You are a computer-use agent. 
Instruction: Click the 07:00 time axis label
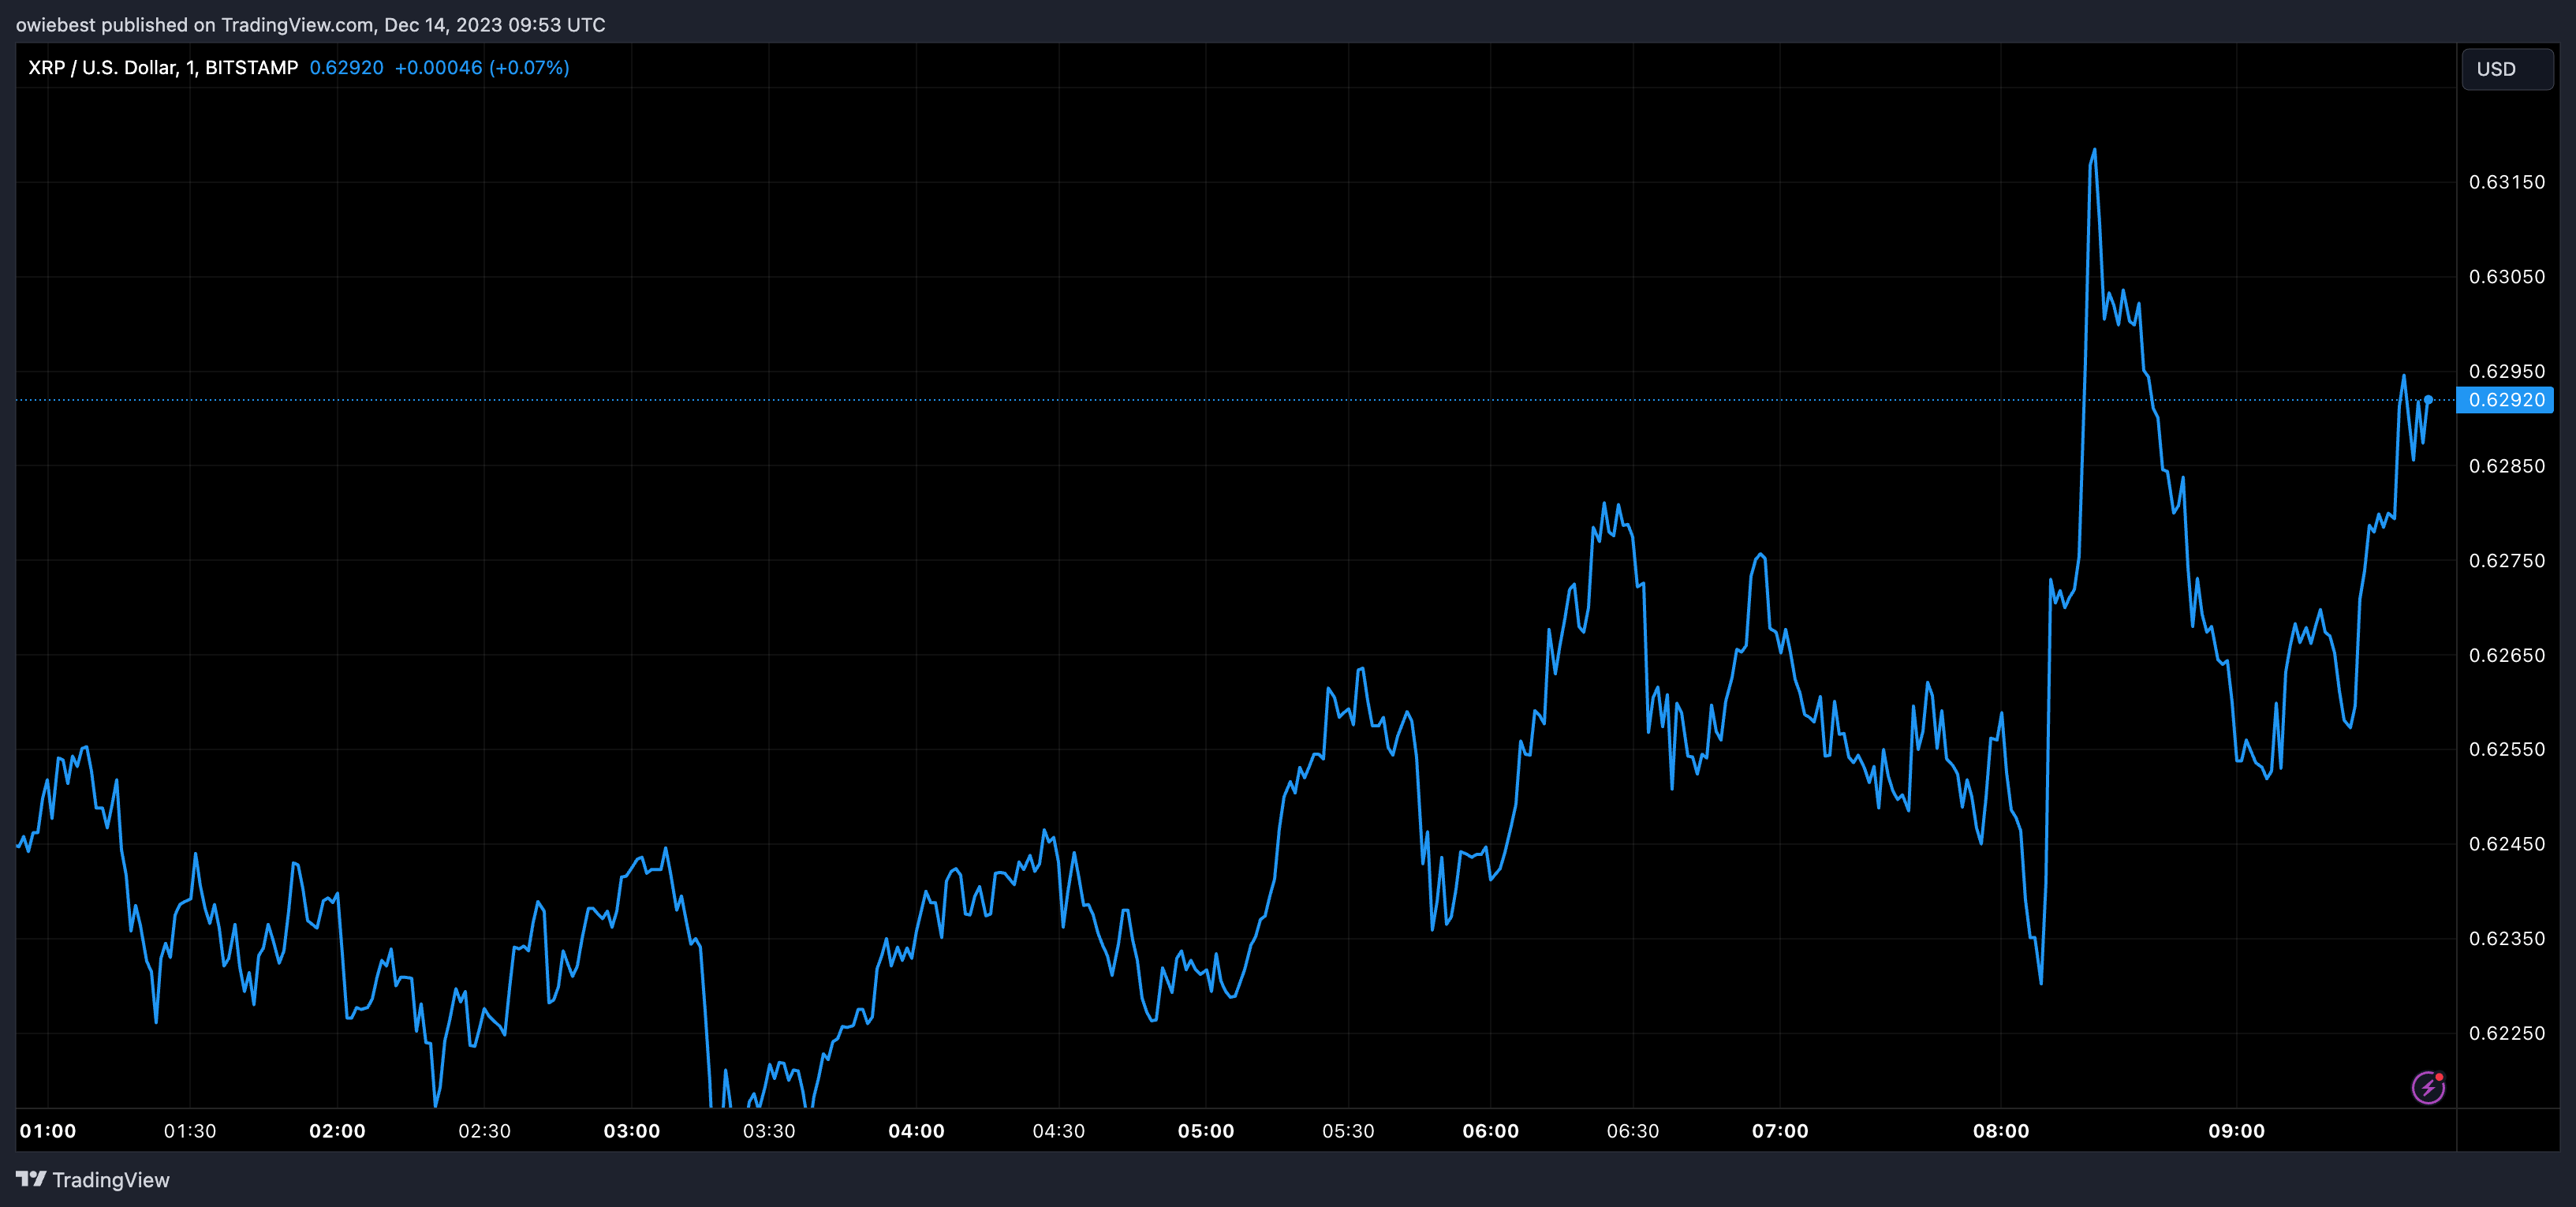point(1780,1131)
